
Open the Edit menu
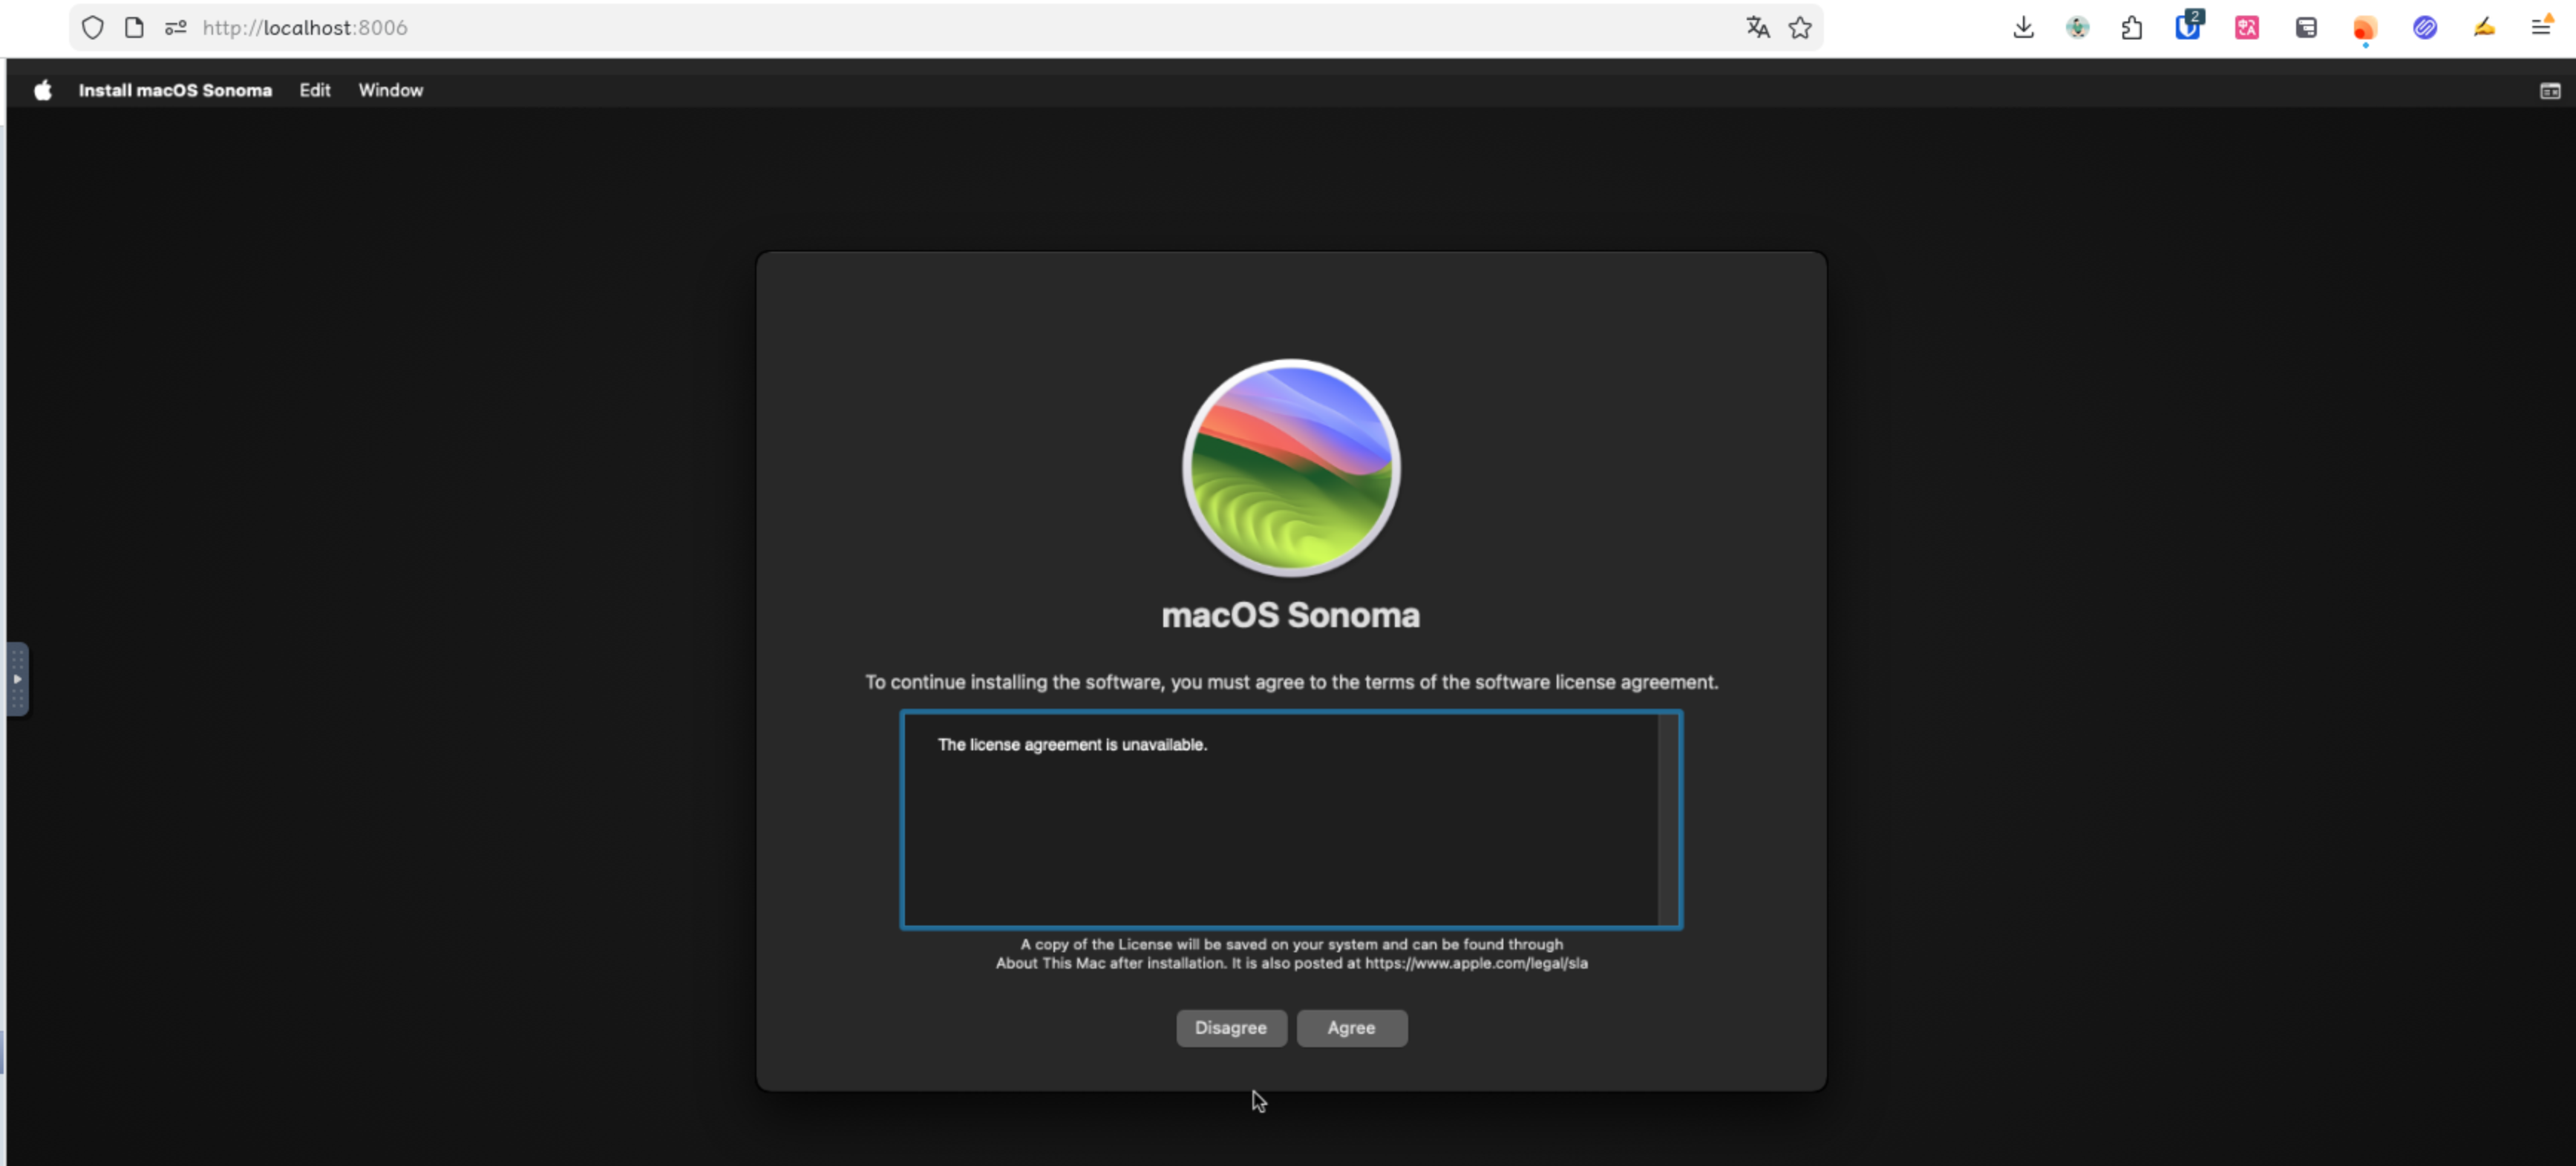pos(314,90)
